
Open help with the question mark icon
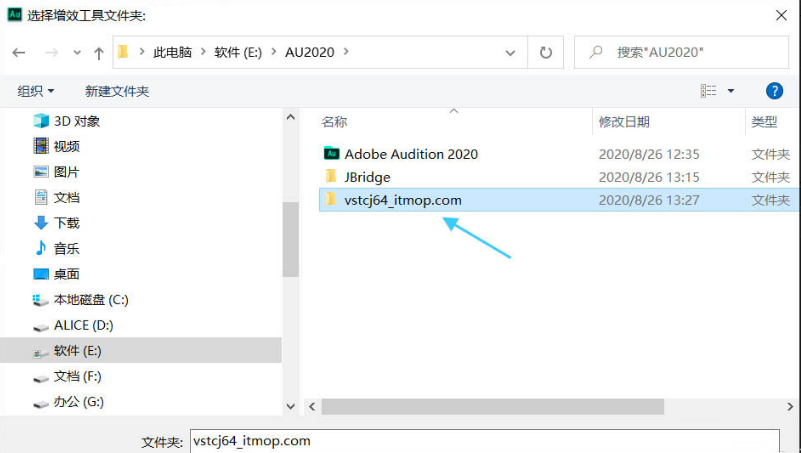[774, 91]
